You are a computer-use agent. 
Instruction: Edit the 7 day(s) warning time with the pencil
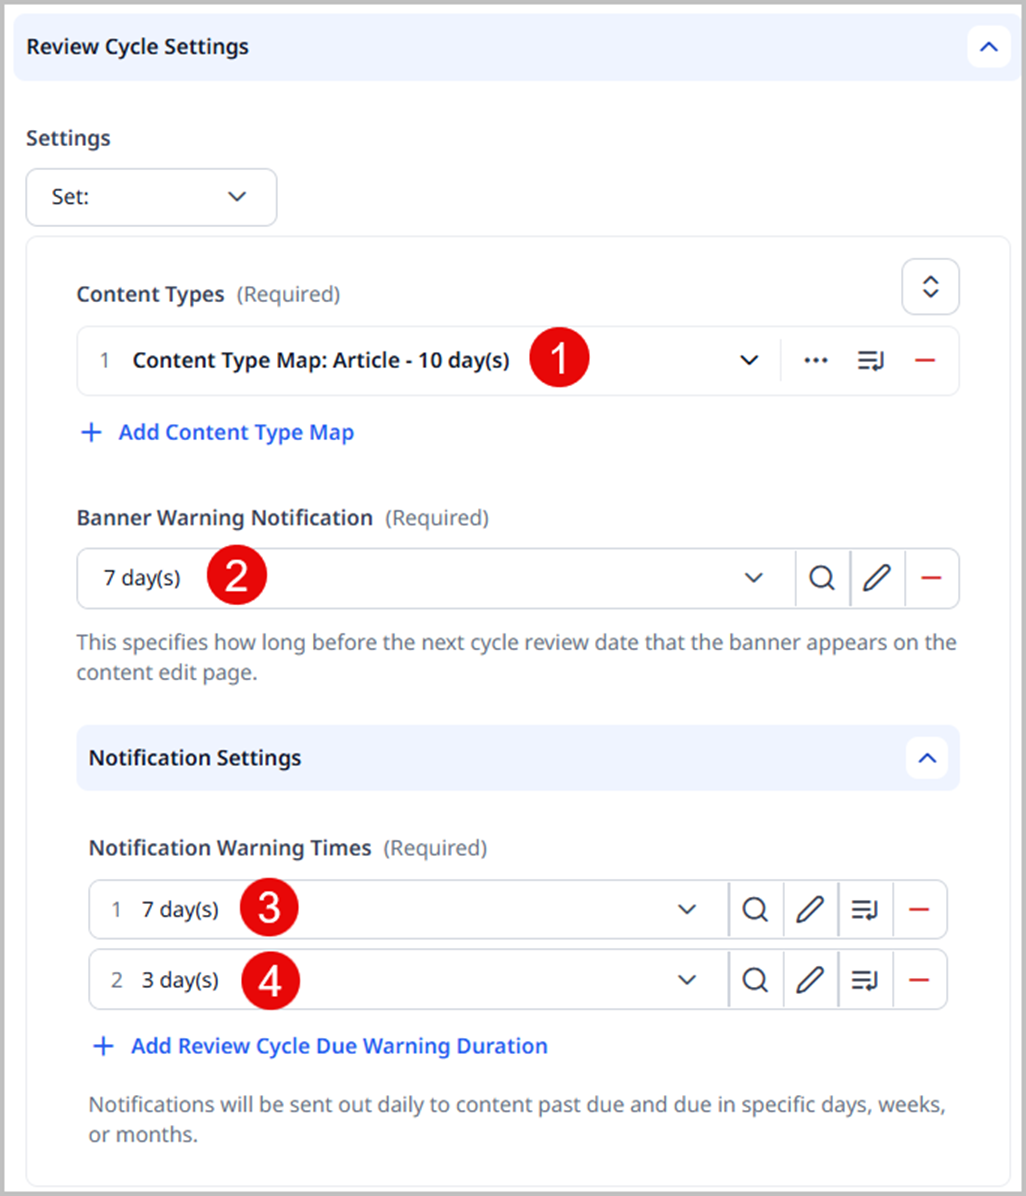[810, 909]
